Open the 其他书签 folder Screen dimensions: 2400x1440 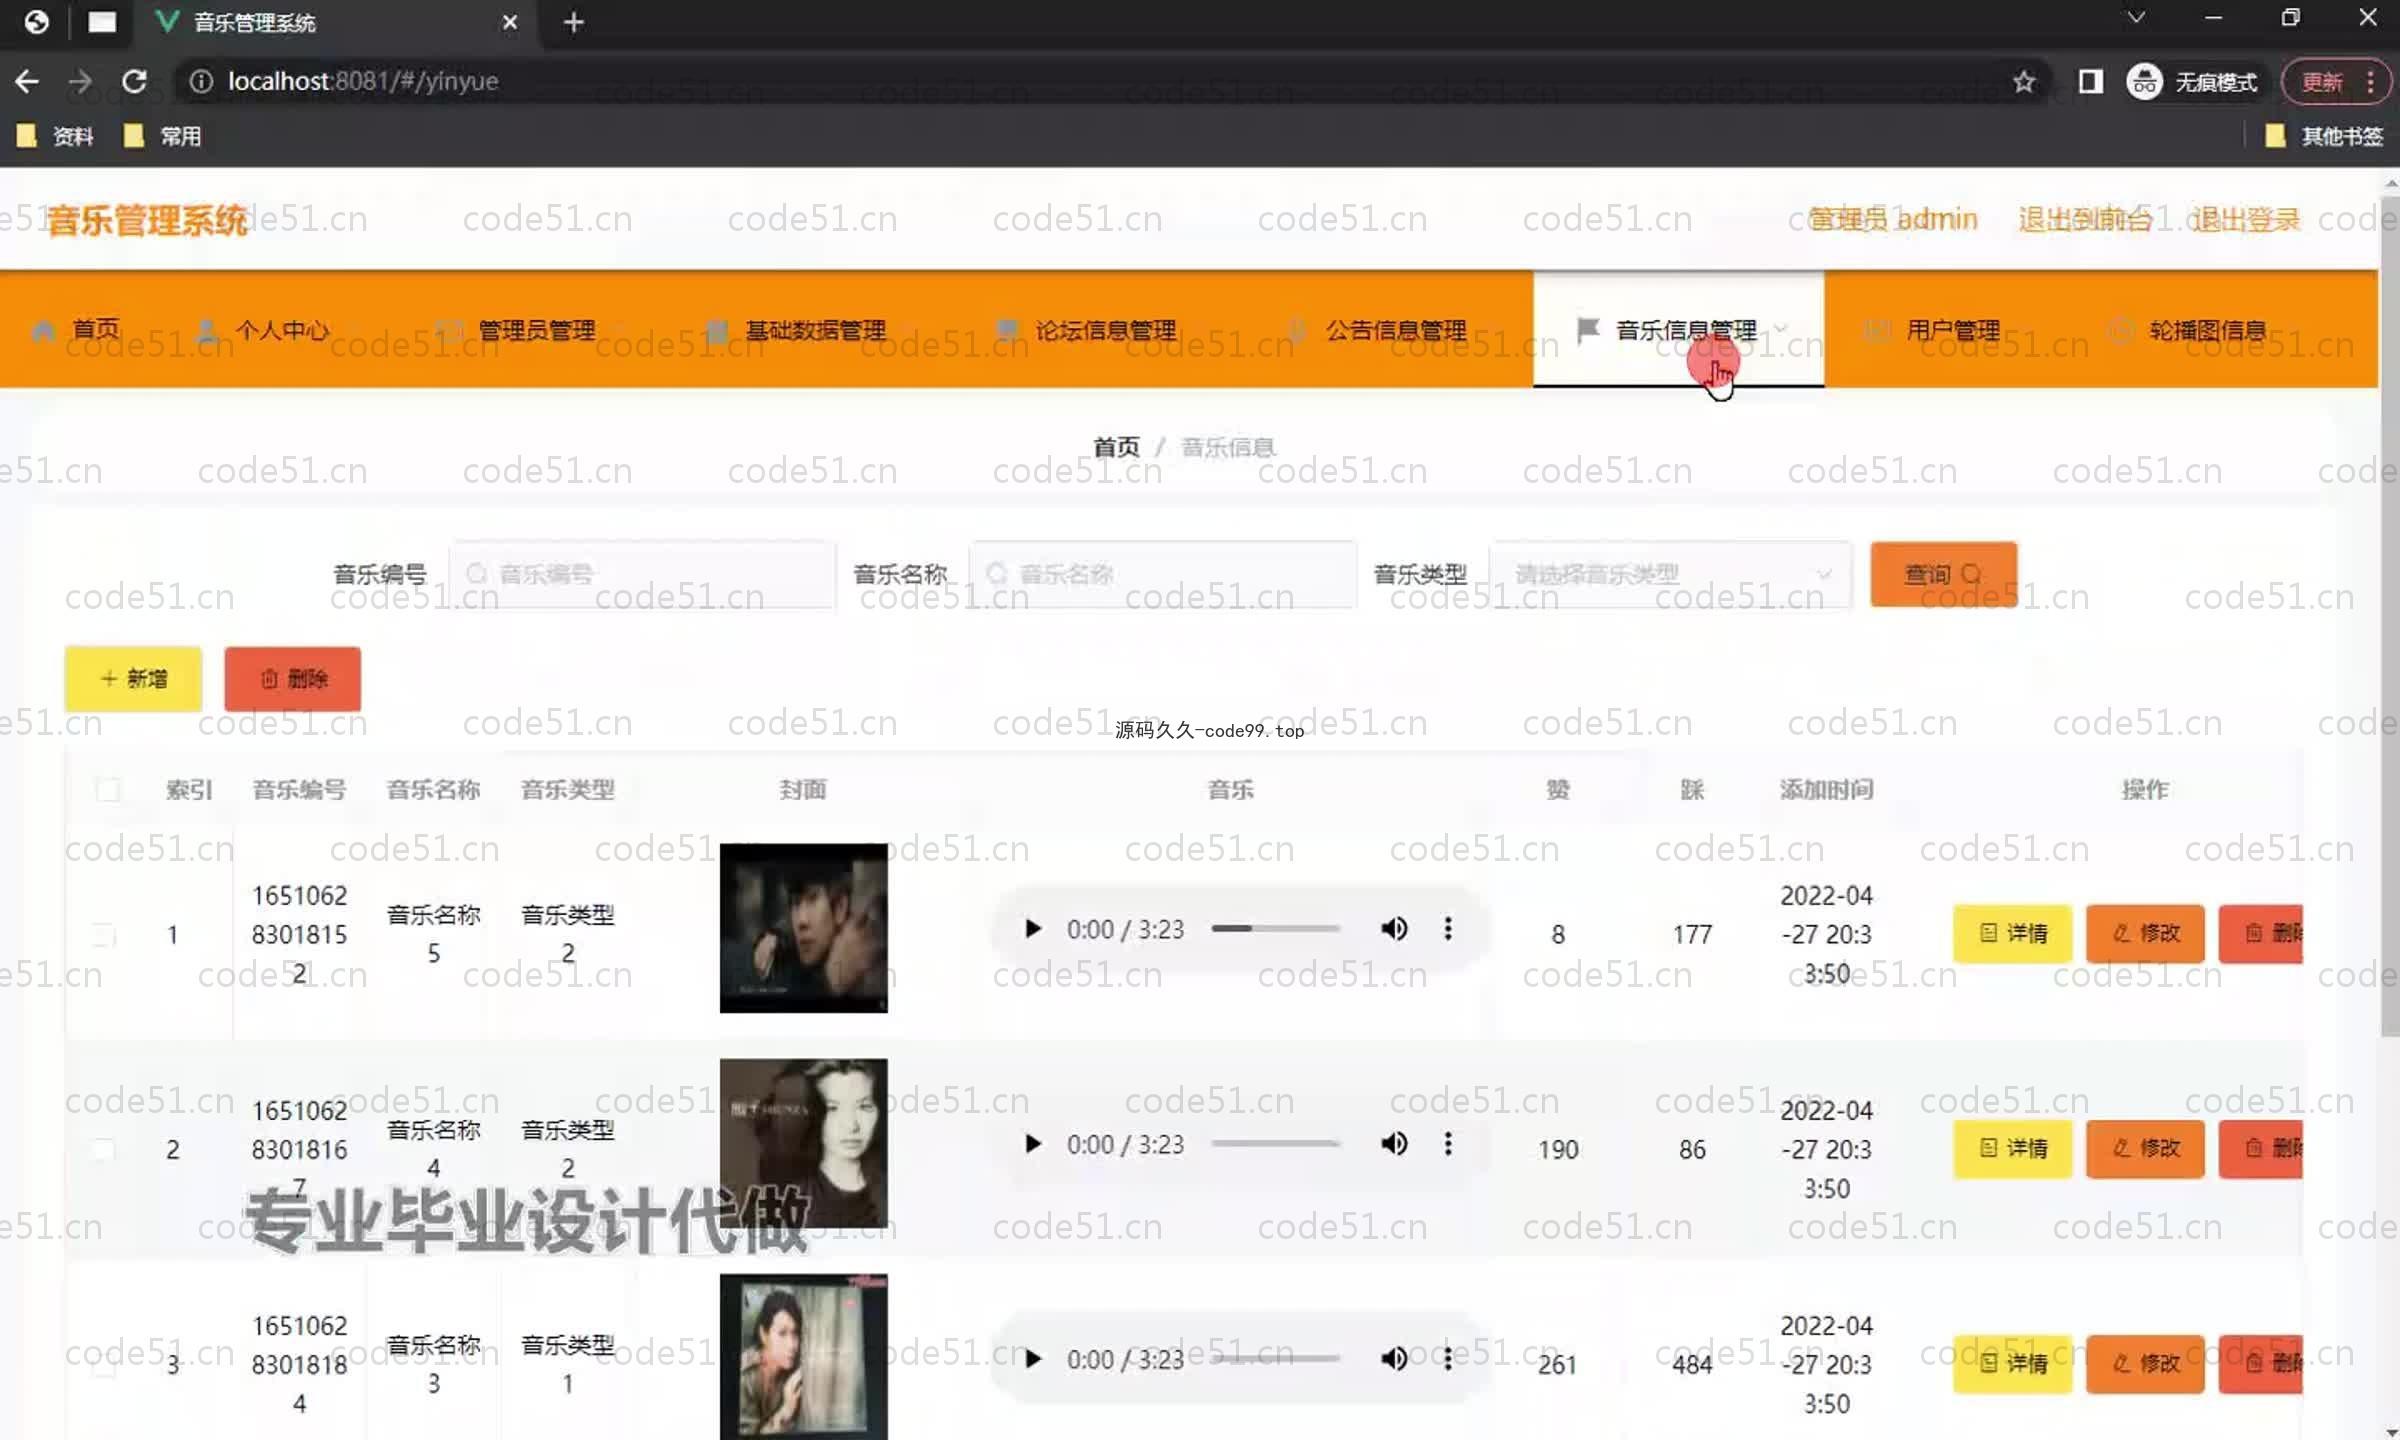point(2323,136)
